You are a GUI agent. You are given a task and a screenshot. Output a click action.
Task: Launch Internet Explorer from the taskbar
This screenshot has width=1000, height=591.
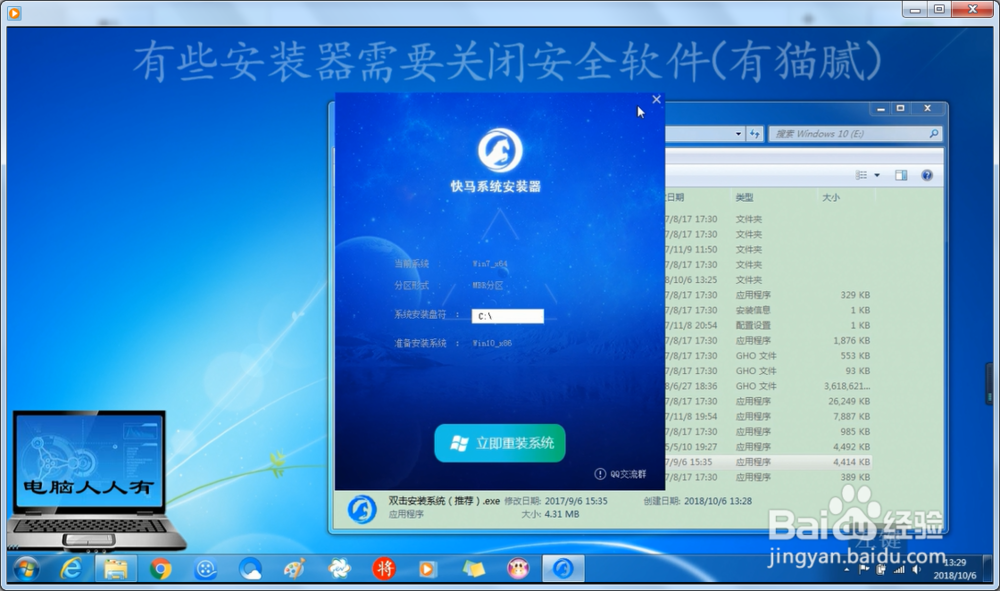pyautogui.click(x=70, y=569)
